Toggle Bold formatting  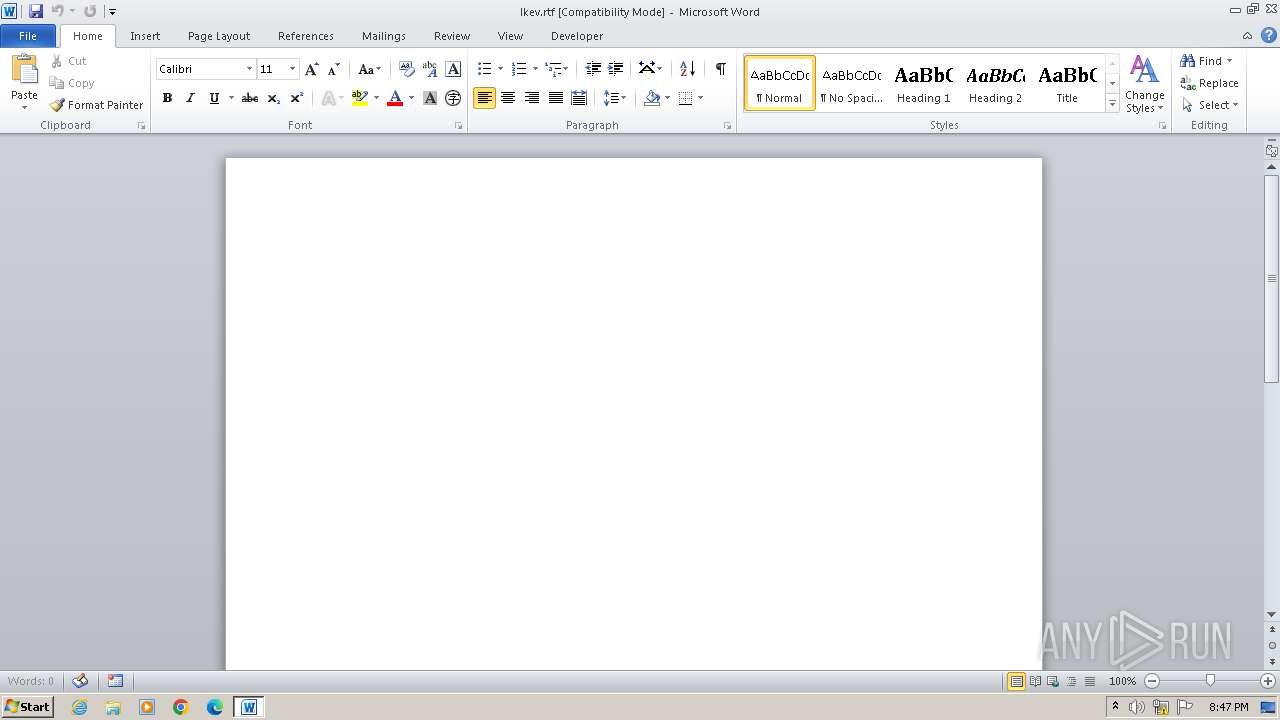click(167, 98)
